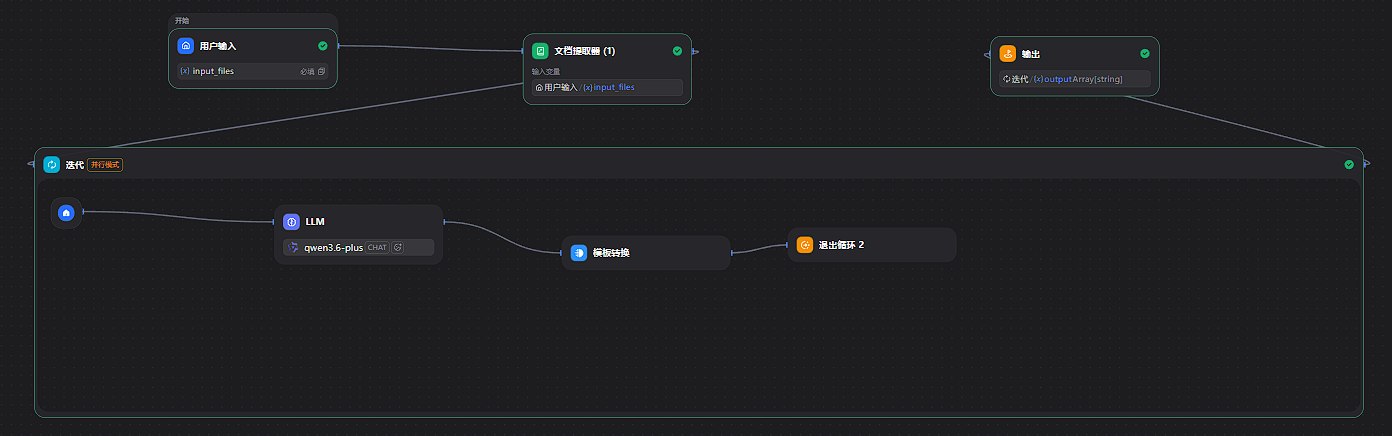1392x436 pixels.
Task: Click the orange 输出 node icon
Action: tap(1007, 54)
